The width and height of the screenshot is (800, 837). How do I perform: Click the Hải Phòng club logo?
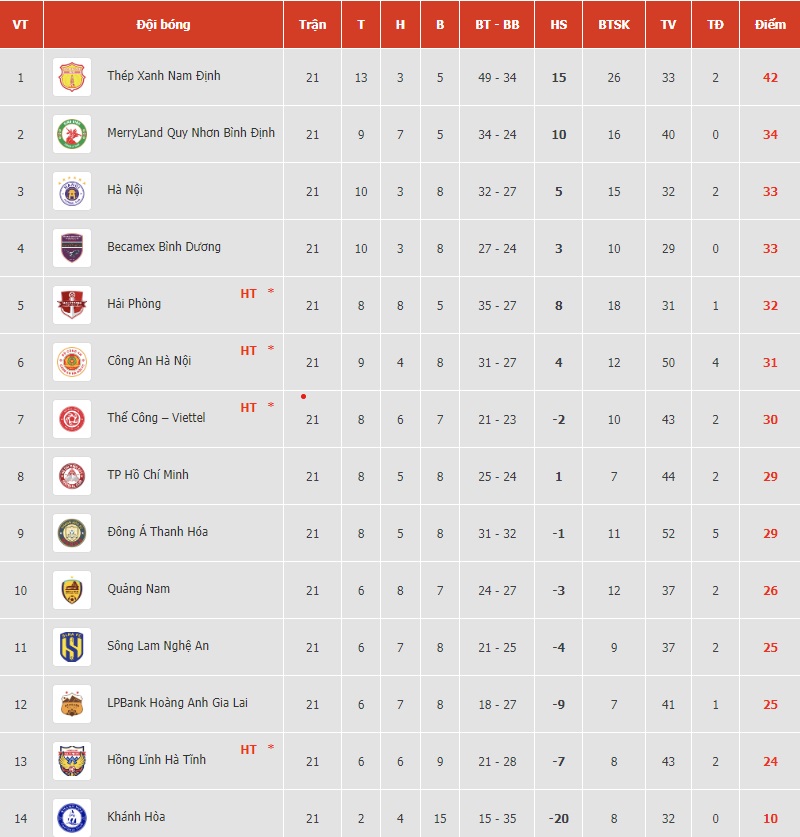pos(72,305)
